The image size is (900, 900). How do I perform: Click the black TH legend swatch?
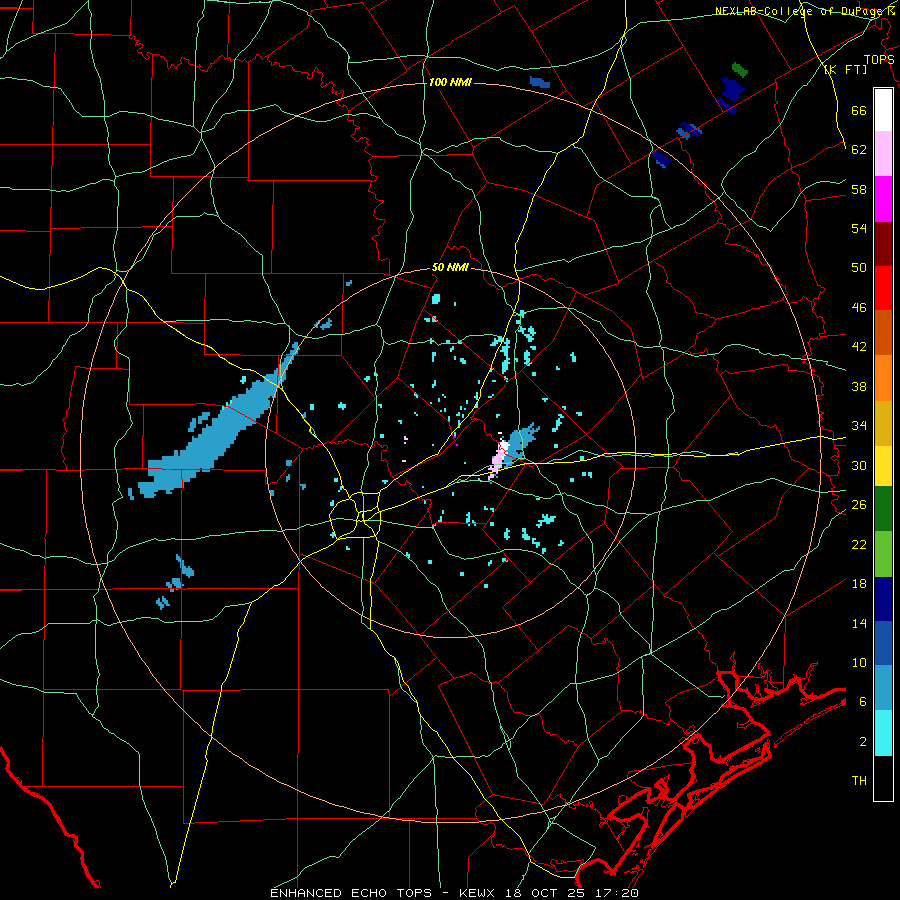click(x=883, y=778)
